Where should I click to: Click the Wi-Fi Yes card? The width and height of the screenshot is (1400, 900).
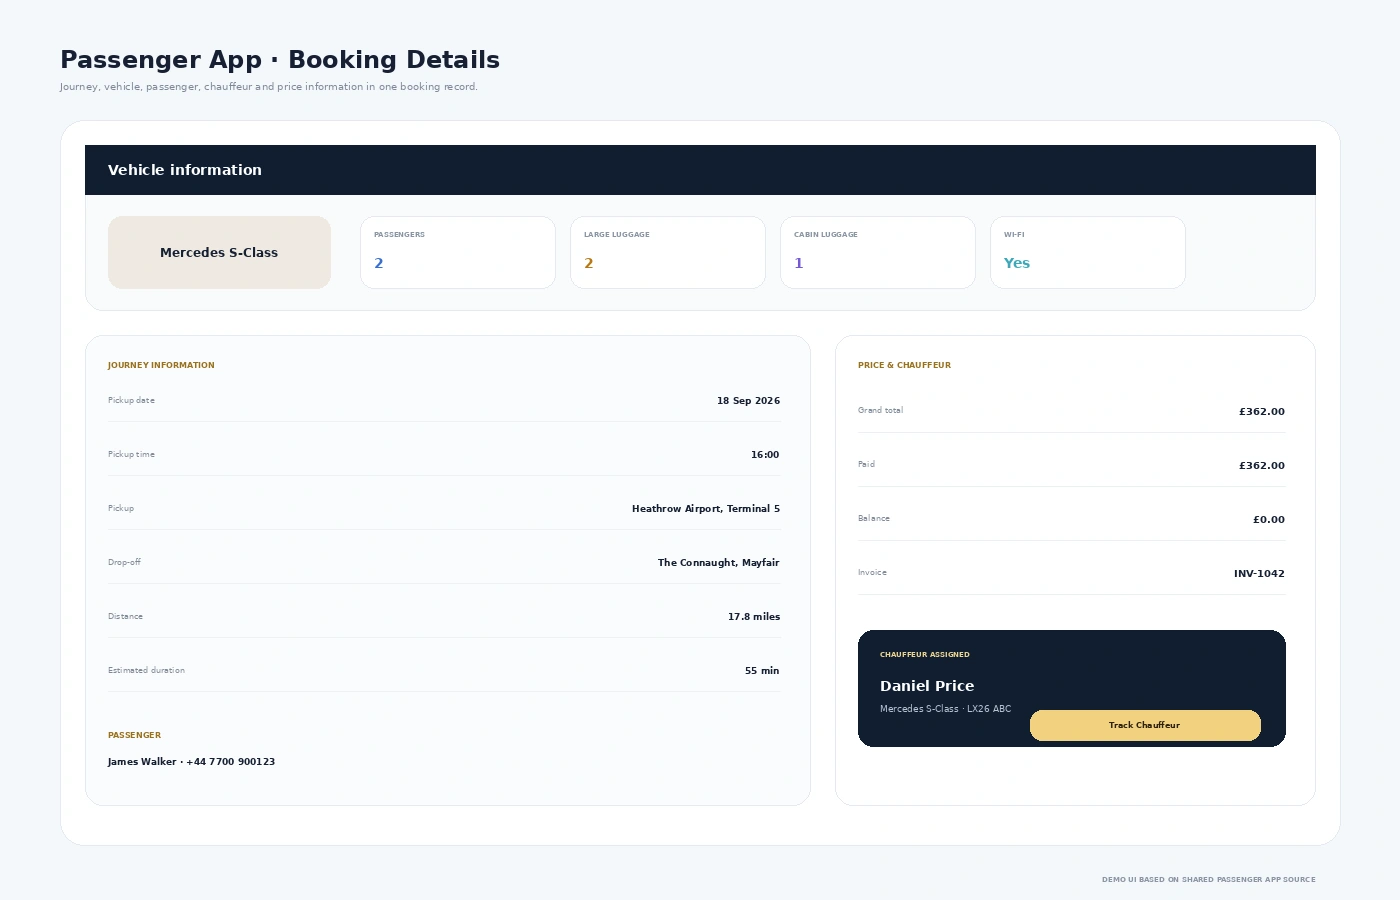click(1088, 253)
